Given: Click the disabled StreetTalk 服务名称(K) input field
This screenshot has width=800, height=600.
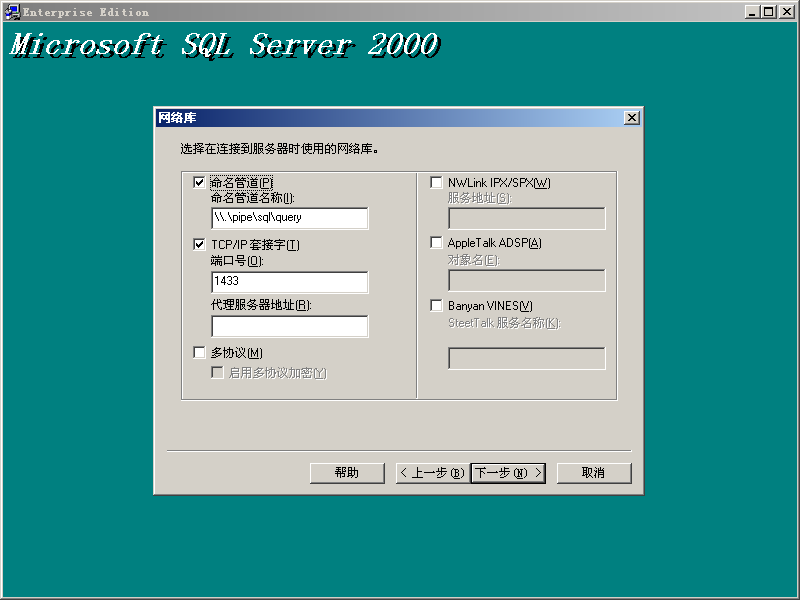Looking at the screenshot, I should pyautogui.click(x=527, y=358).
